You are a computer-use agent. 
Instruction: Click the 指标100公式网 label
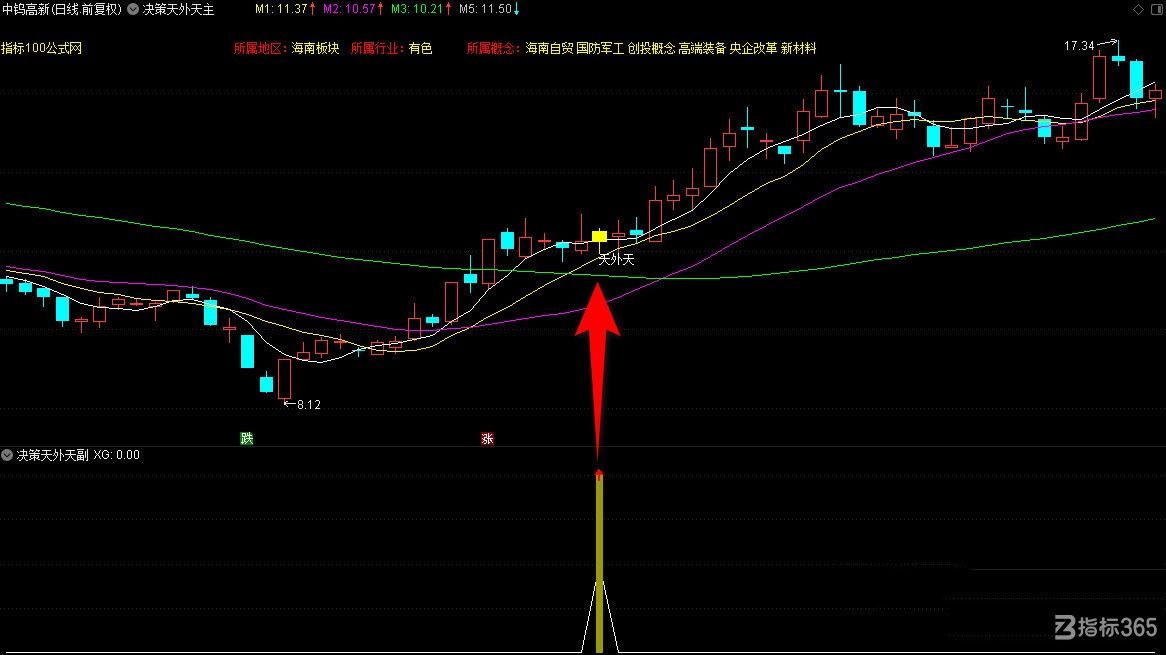coord(42,48)
